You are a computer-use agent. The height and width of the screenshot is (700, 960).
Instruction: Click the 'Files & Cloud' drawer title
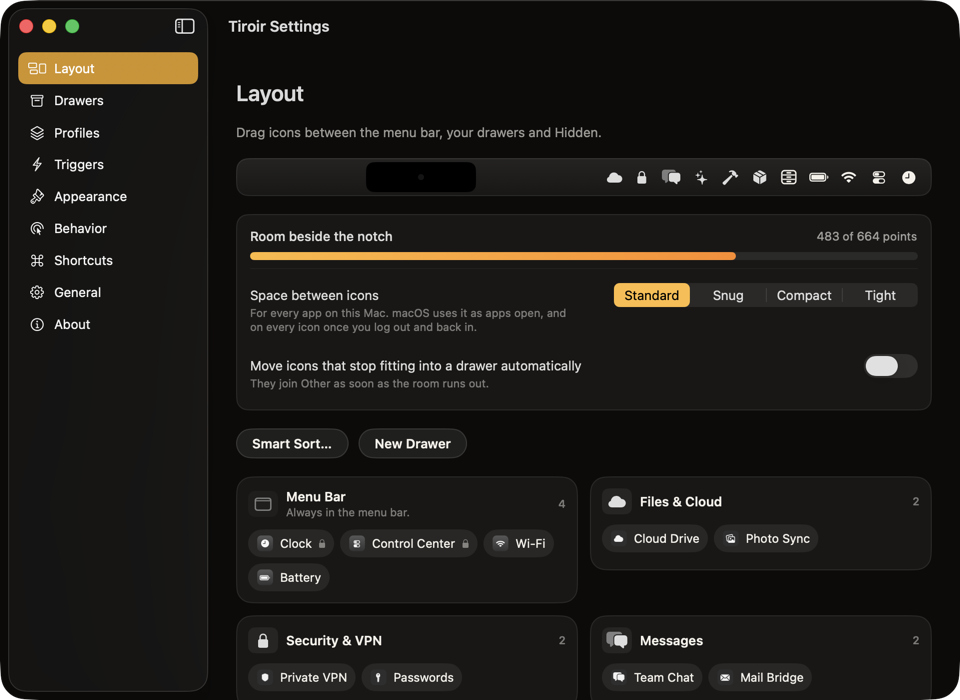click(x=681, y=502)
